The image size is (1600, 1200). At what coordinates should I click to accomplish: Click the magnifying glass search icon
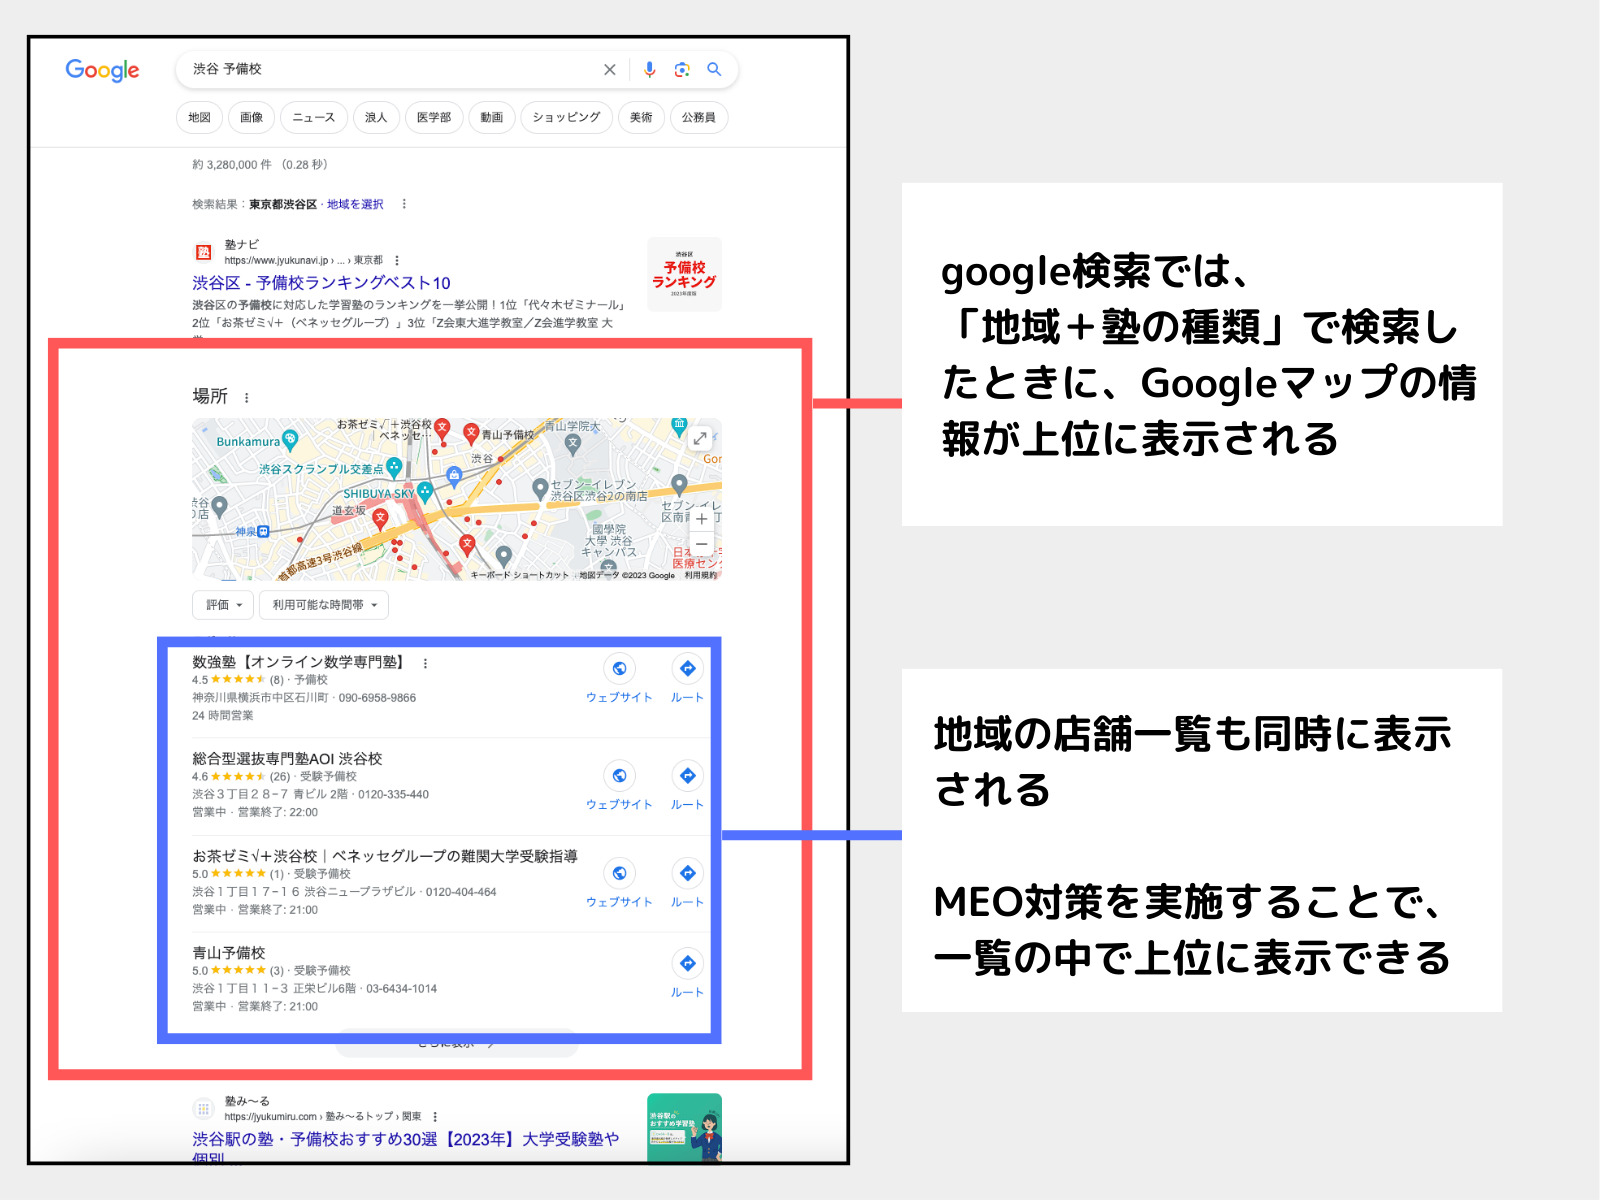713,70
